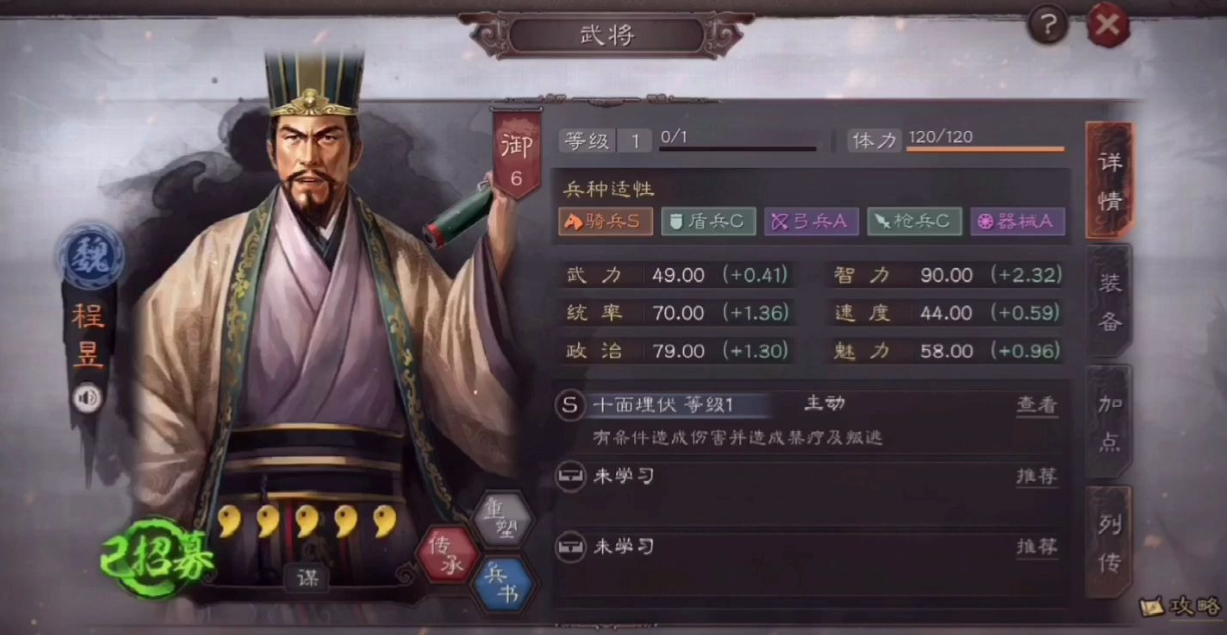This screenshot has width=1227, height=635.
Task: Switch to the 加点 side tab
Action: pos(1109,423)
